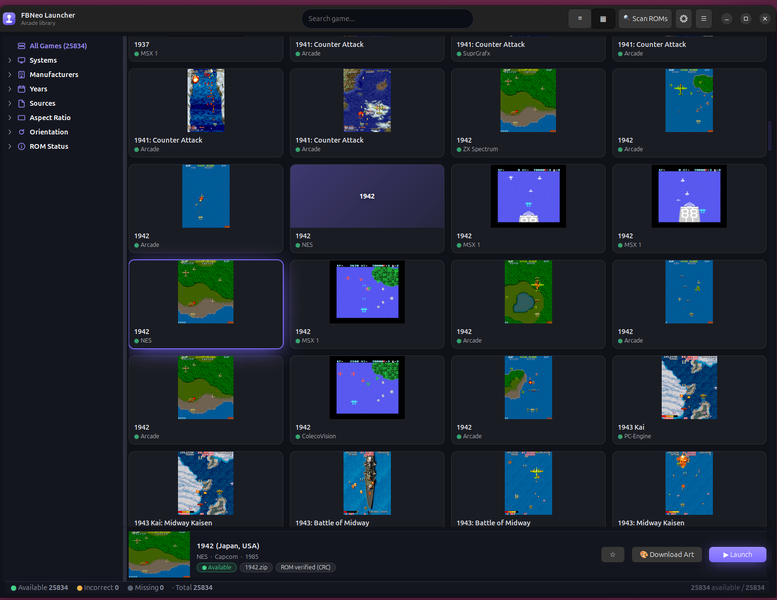Click the 1942 (Japan, USA) title
The image size is (777, 600).
pyautogui.click(x=228, y=546)
